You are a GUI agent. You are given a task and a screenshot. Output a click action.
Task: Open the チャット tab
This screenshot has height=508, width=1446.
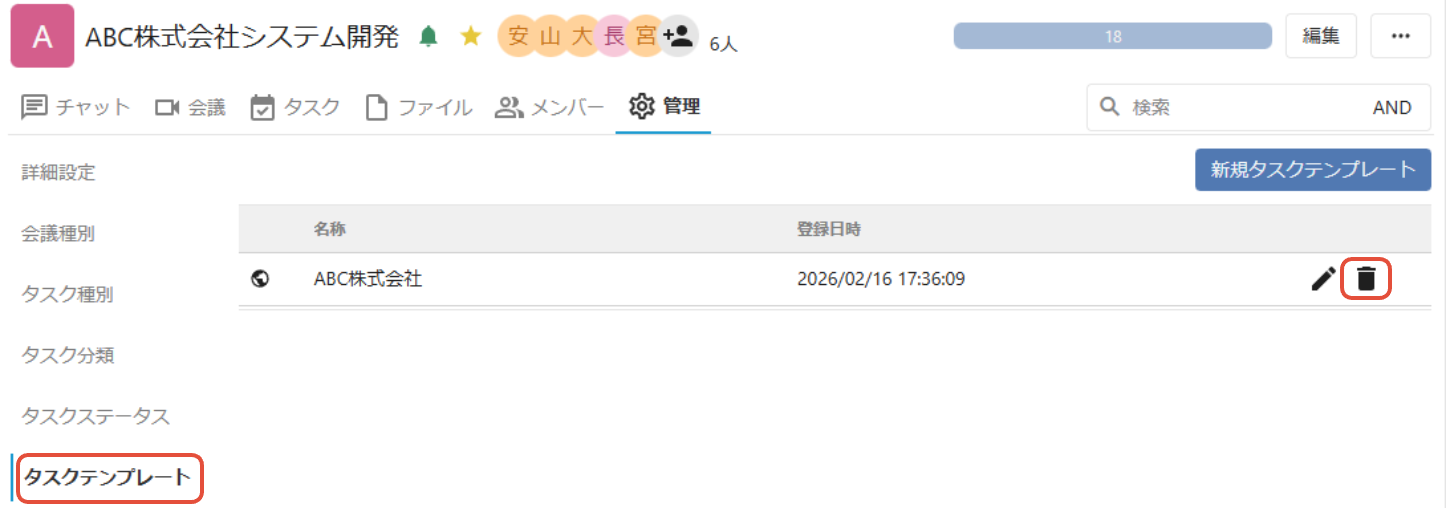76,107
